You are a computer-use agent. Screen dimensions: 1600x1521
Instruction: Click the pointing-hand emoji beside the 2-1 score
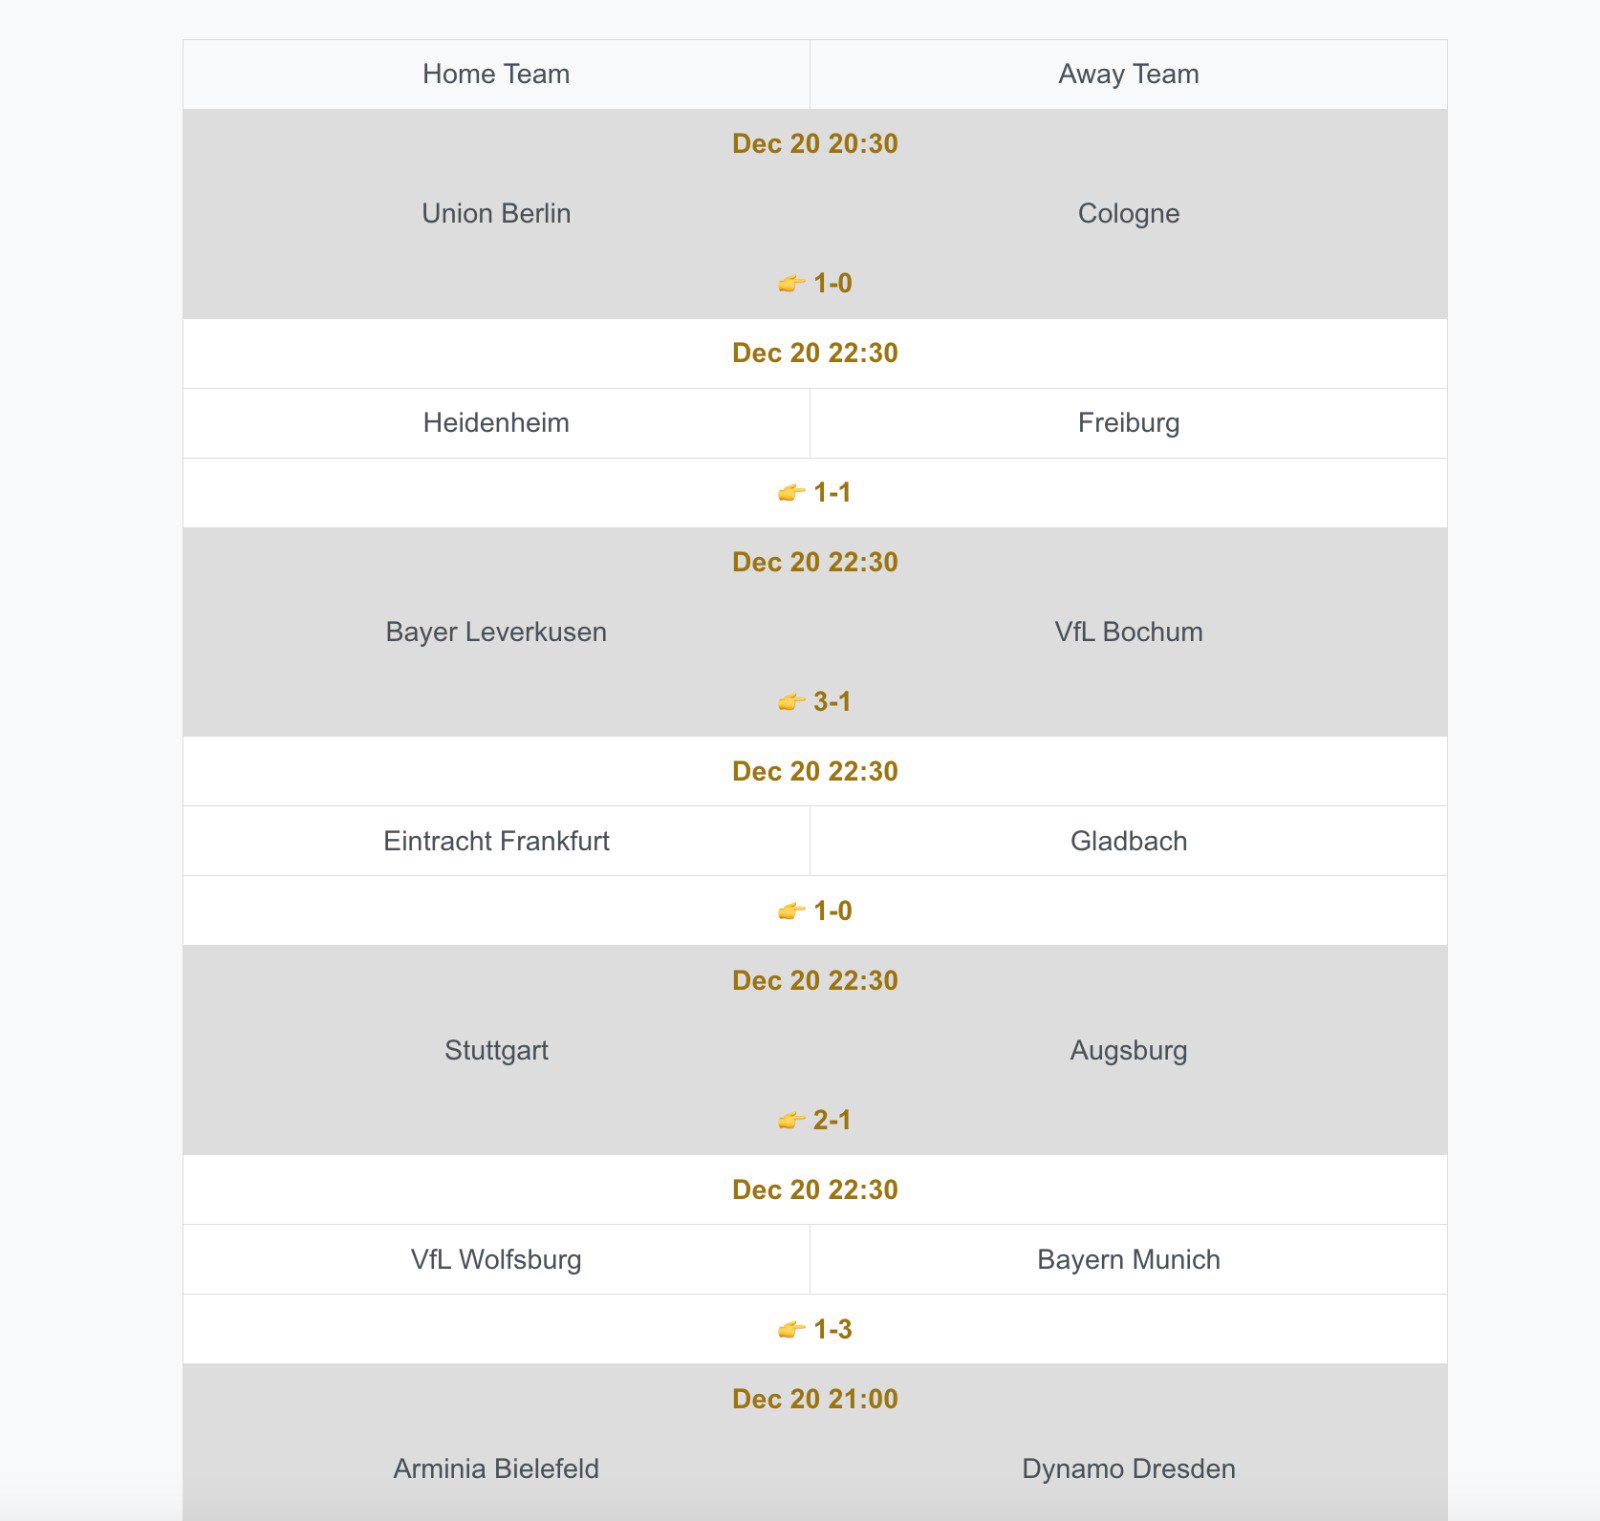click(791, 1120)
